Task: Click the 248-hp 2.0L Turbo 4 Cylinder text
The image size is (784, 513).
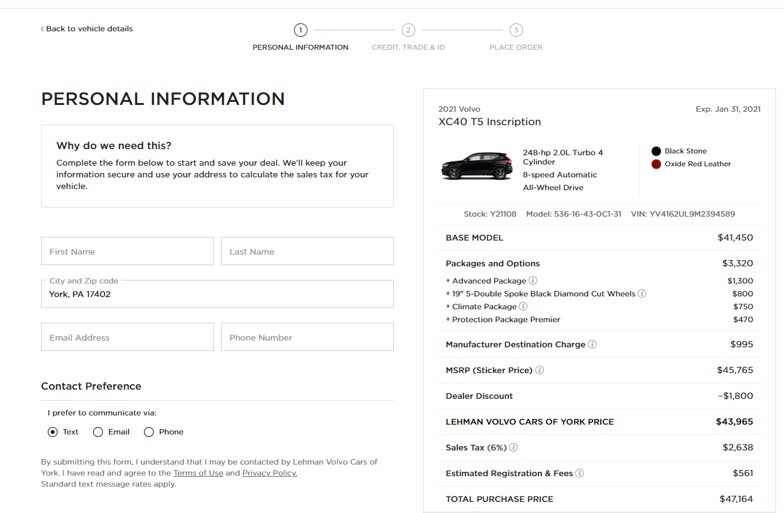Action: pos(563,157)
